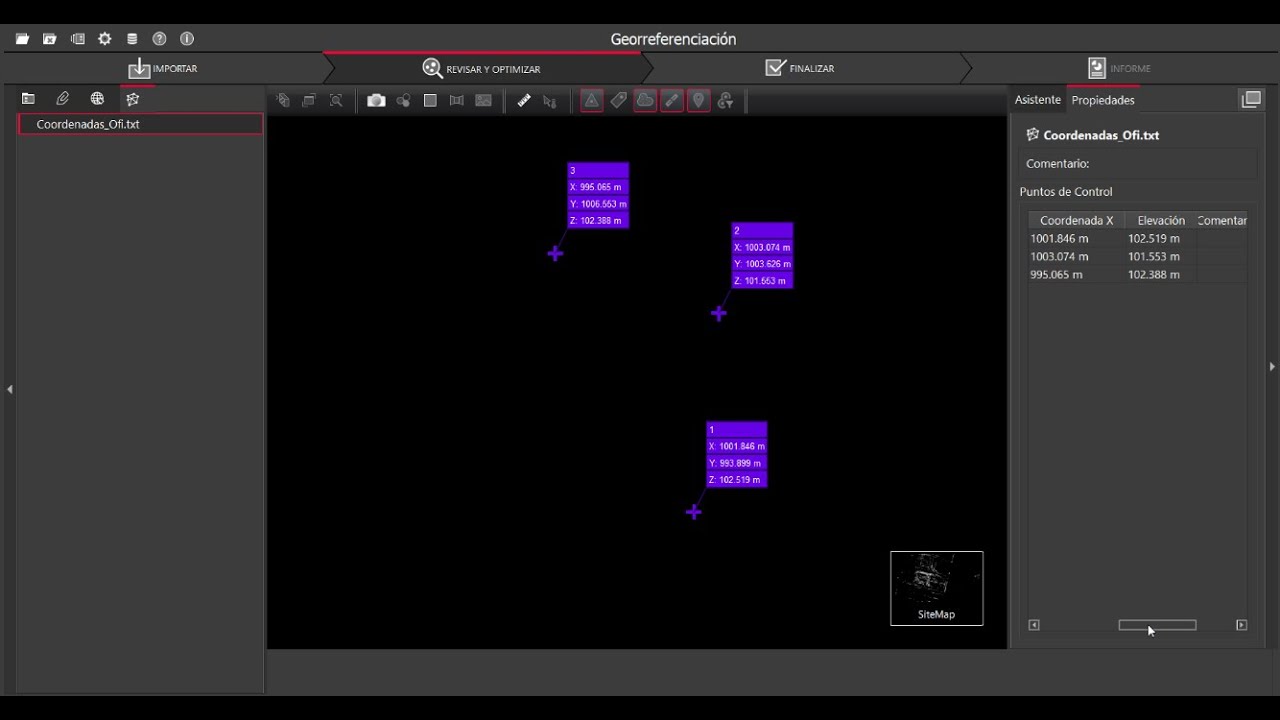Image resolution: width=1280 pixels, height=720 pixels.
Task: Click the square limit box icon
Action: point(430,100)
